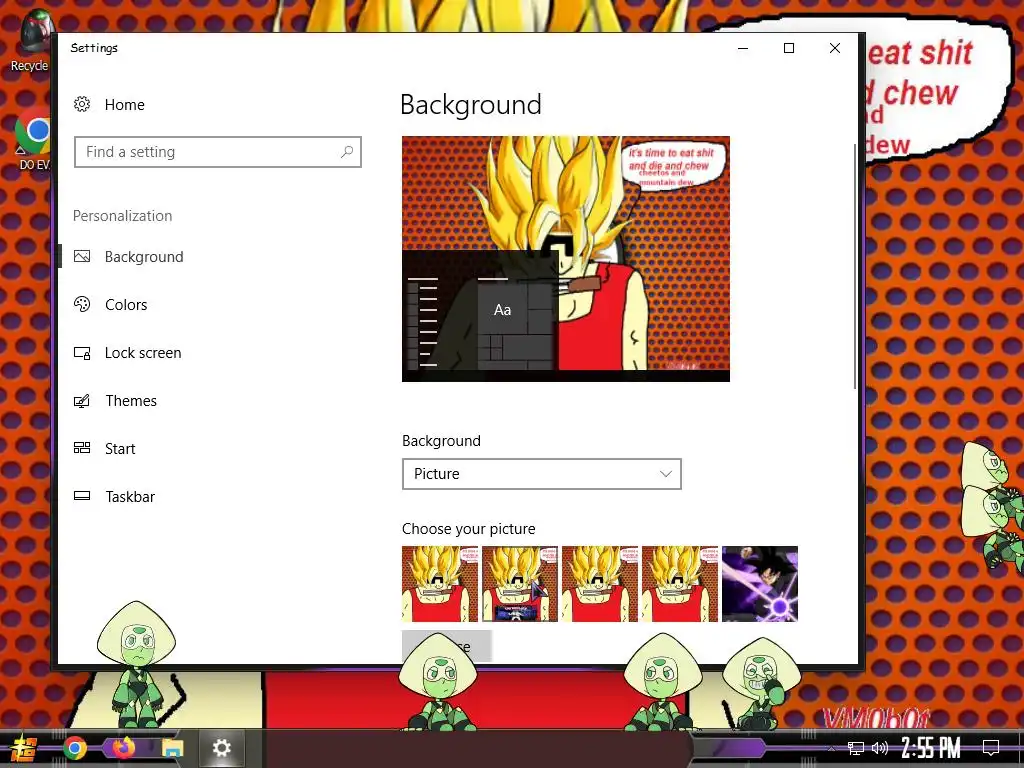Open the Themes brush icon

coord(82,401)
